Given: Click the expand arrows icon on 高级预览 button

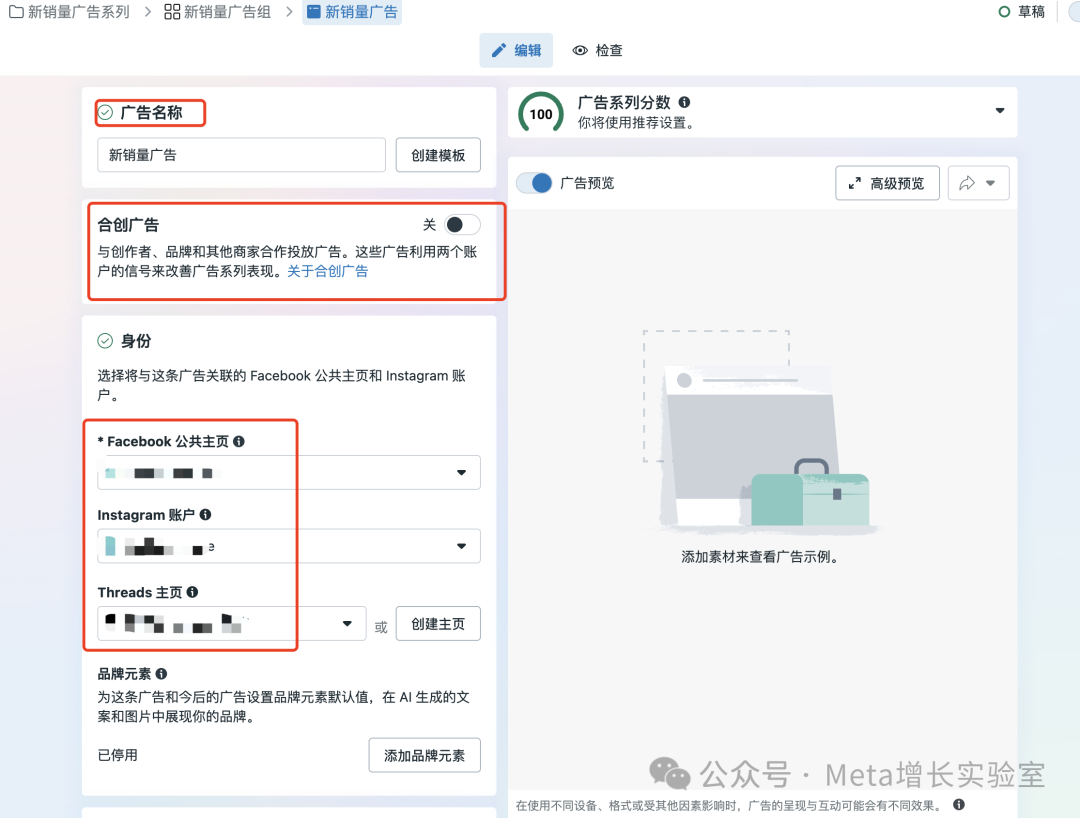Looking at the screenshot, I should pos(855,183).
